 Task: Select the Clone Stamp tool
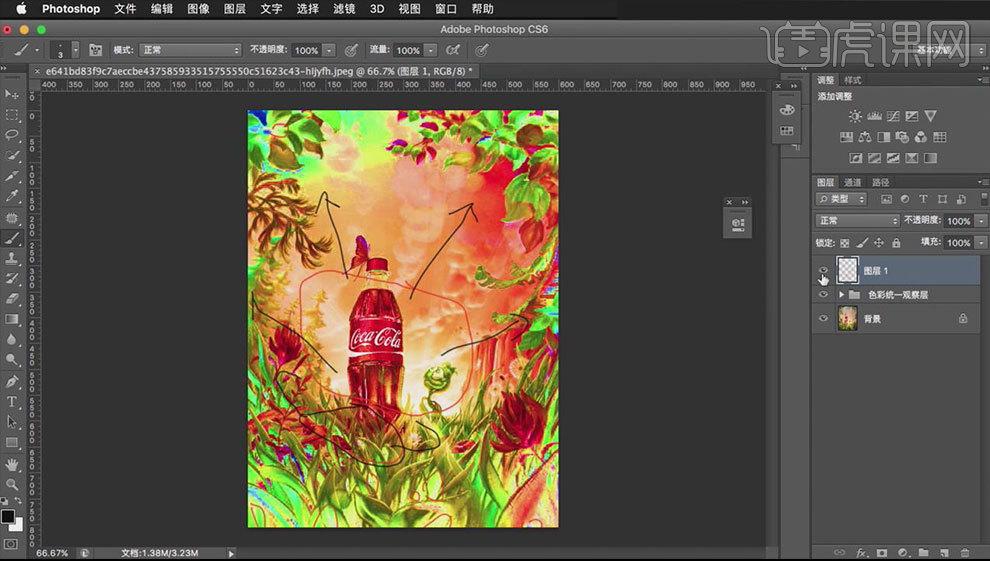(x=11, y=258)
